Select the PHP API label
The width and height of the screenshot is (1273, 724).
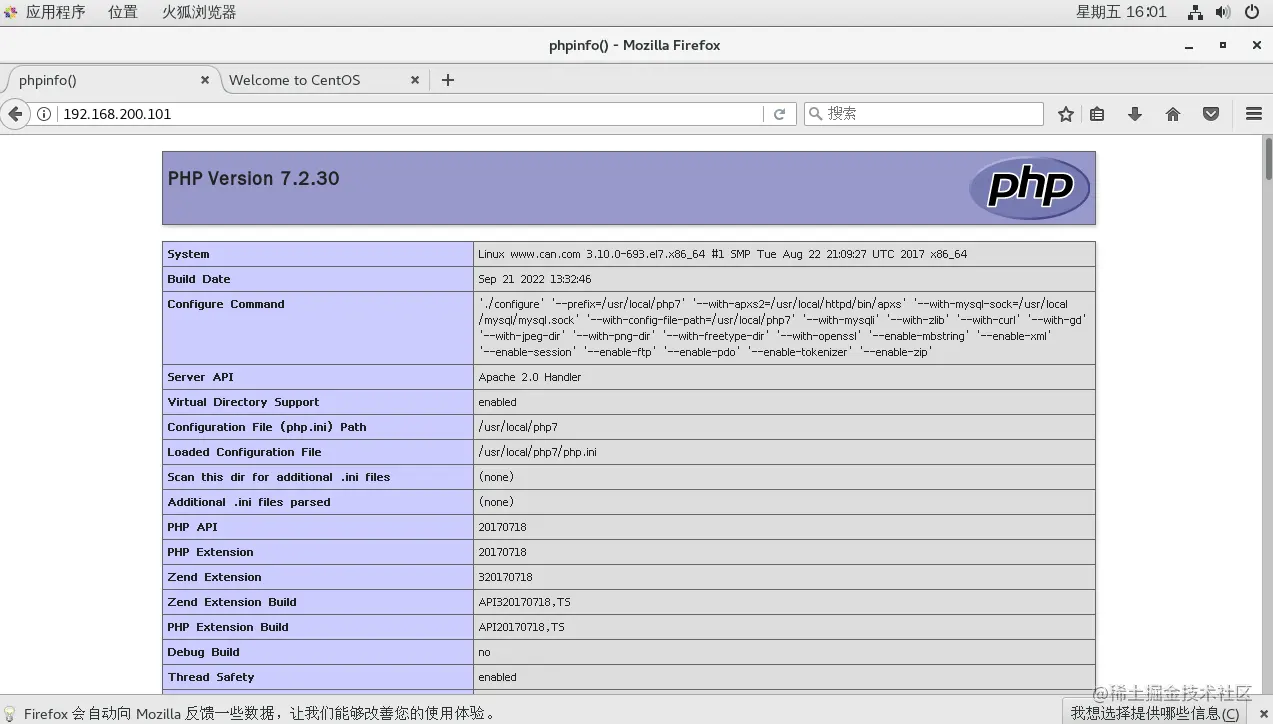192,527
